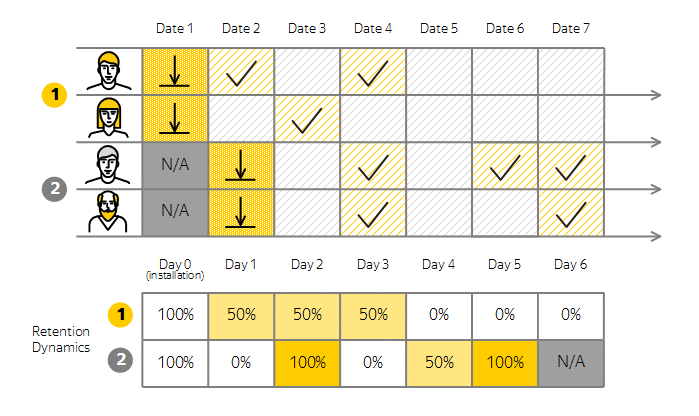The image size is (699, 416).
Task: Click first user's checkmark under Date 2
Action: 241,73
